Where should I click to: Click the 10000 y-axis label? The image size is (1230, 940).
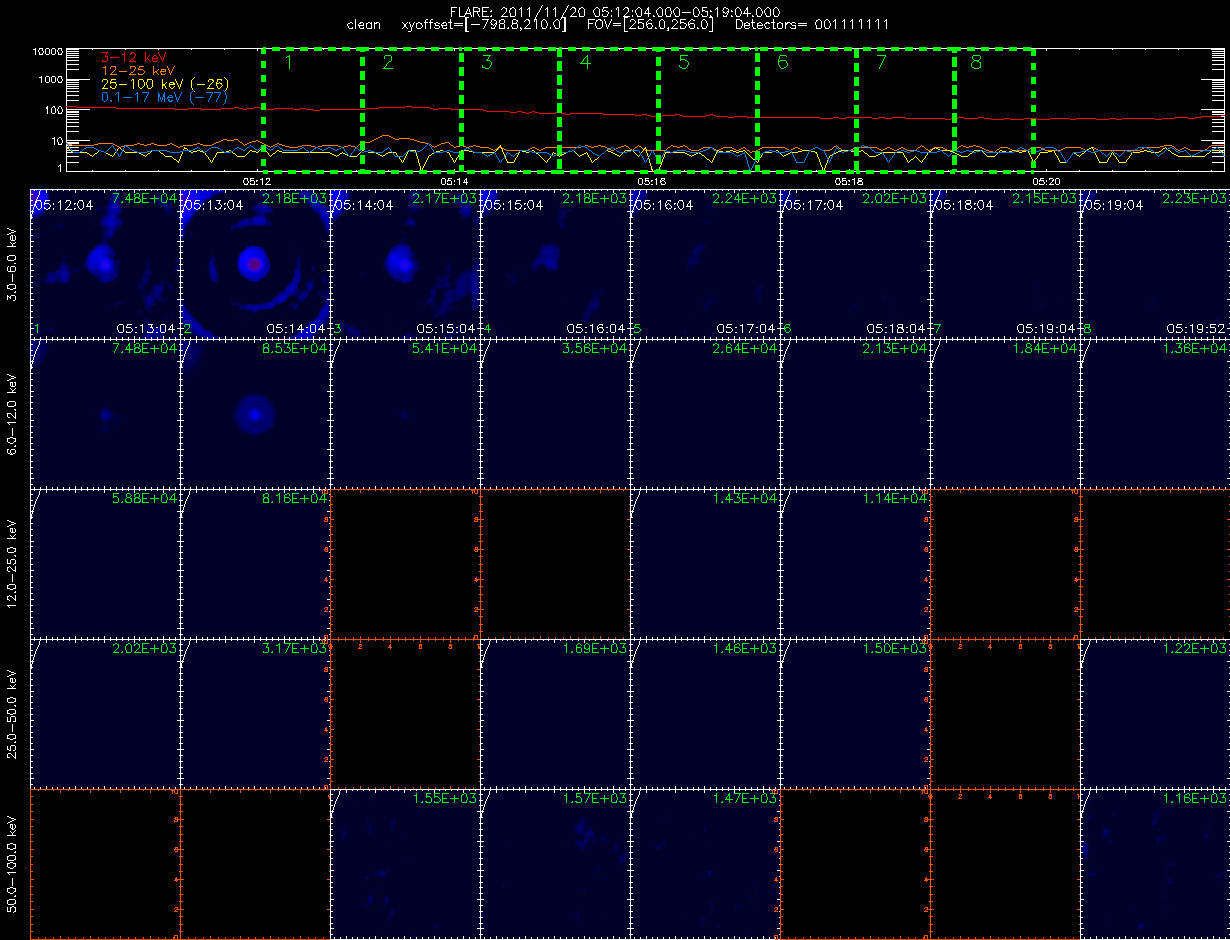(x=48, y=50)
